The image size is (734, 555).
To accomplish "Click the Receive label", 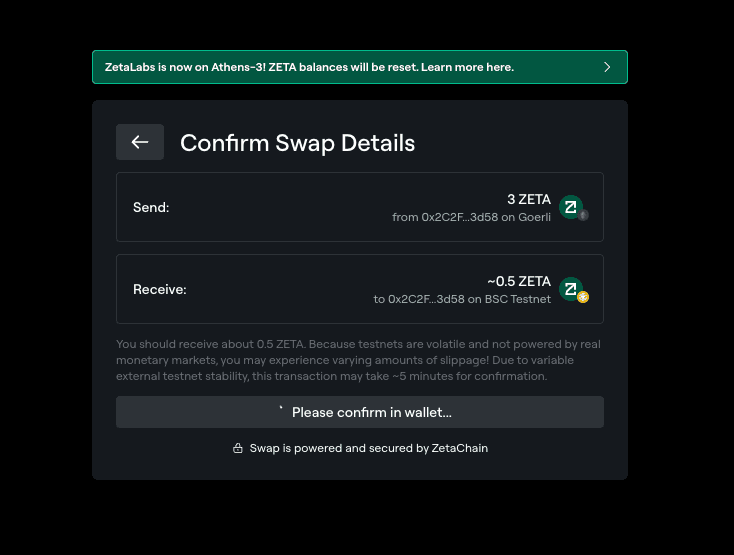I will click(160, 289).
